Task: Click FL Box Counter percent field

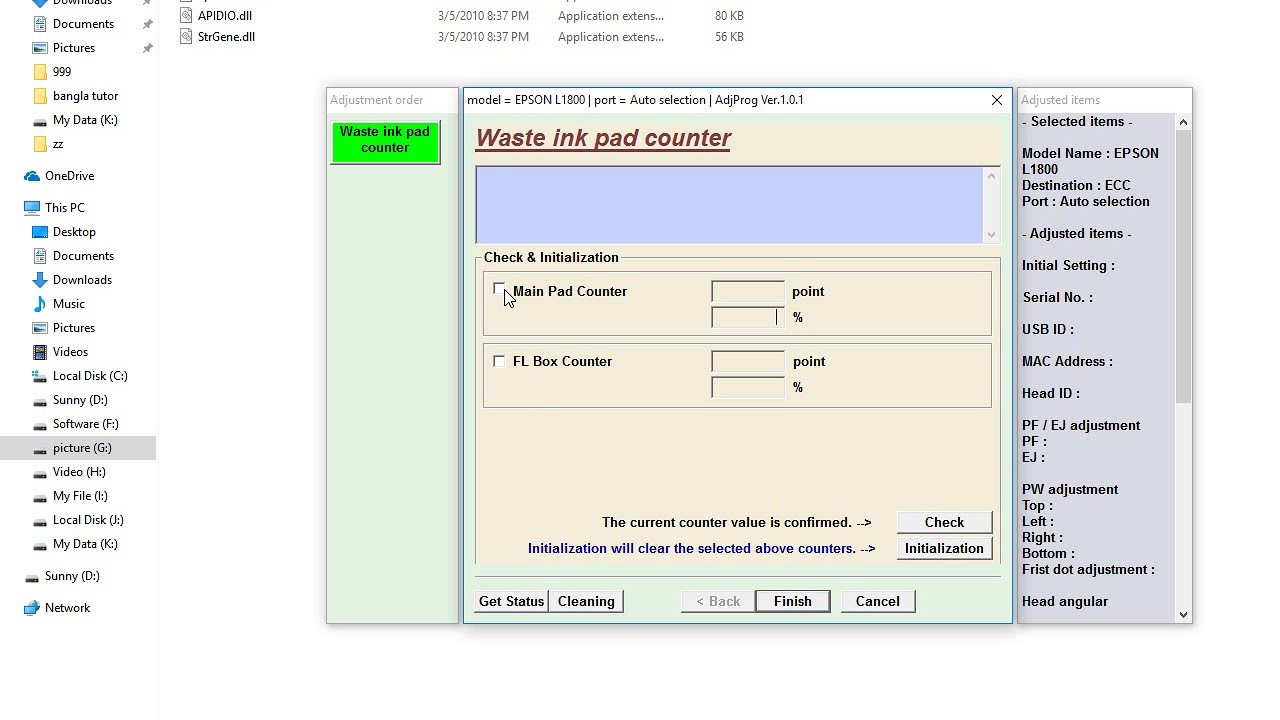Action: pyautogui.click(x=747, y=387)
